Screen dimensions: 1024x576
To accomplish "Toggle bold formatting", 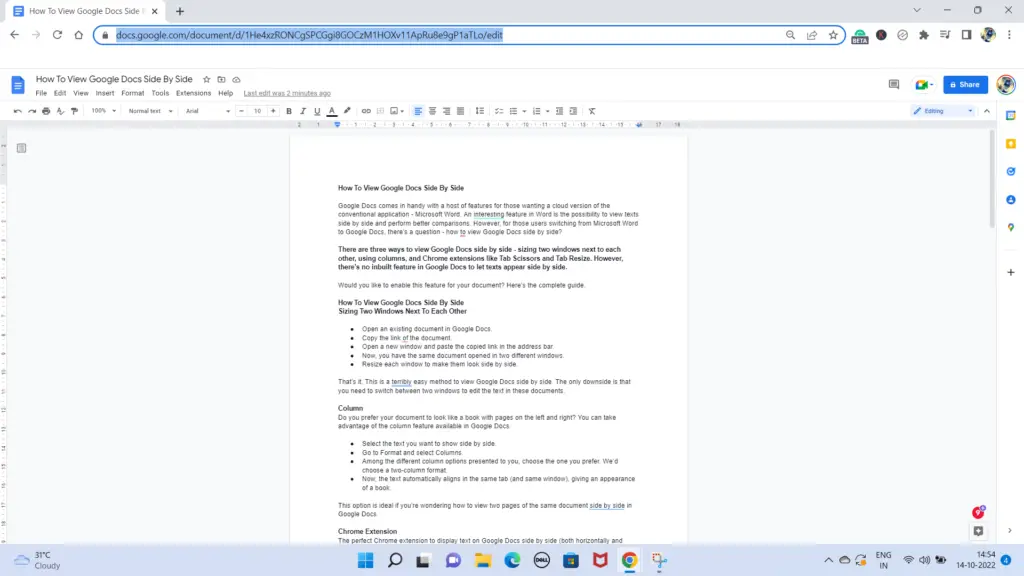I will point(289,111).
